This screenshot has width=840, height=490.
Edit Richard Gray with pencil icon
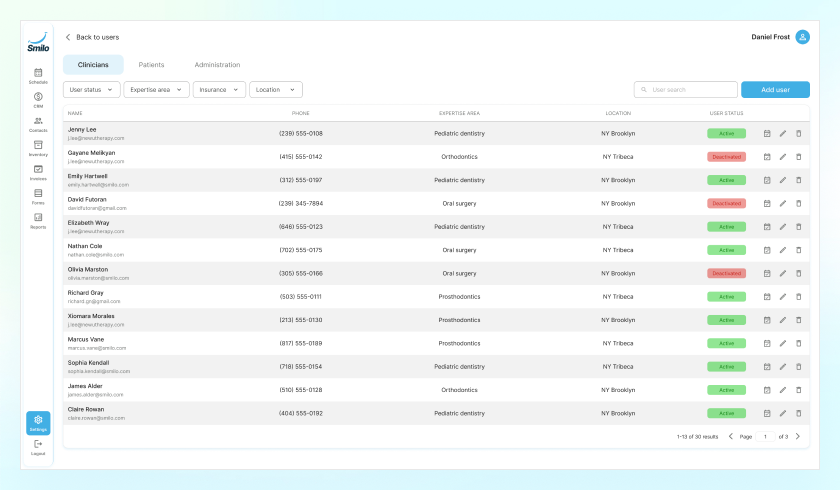783,297
